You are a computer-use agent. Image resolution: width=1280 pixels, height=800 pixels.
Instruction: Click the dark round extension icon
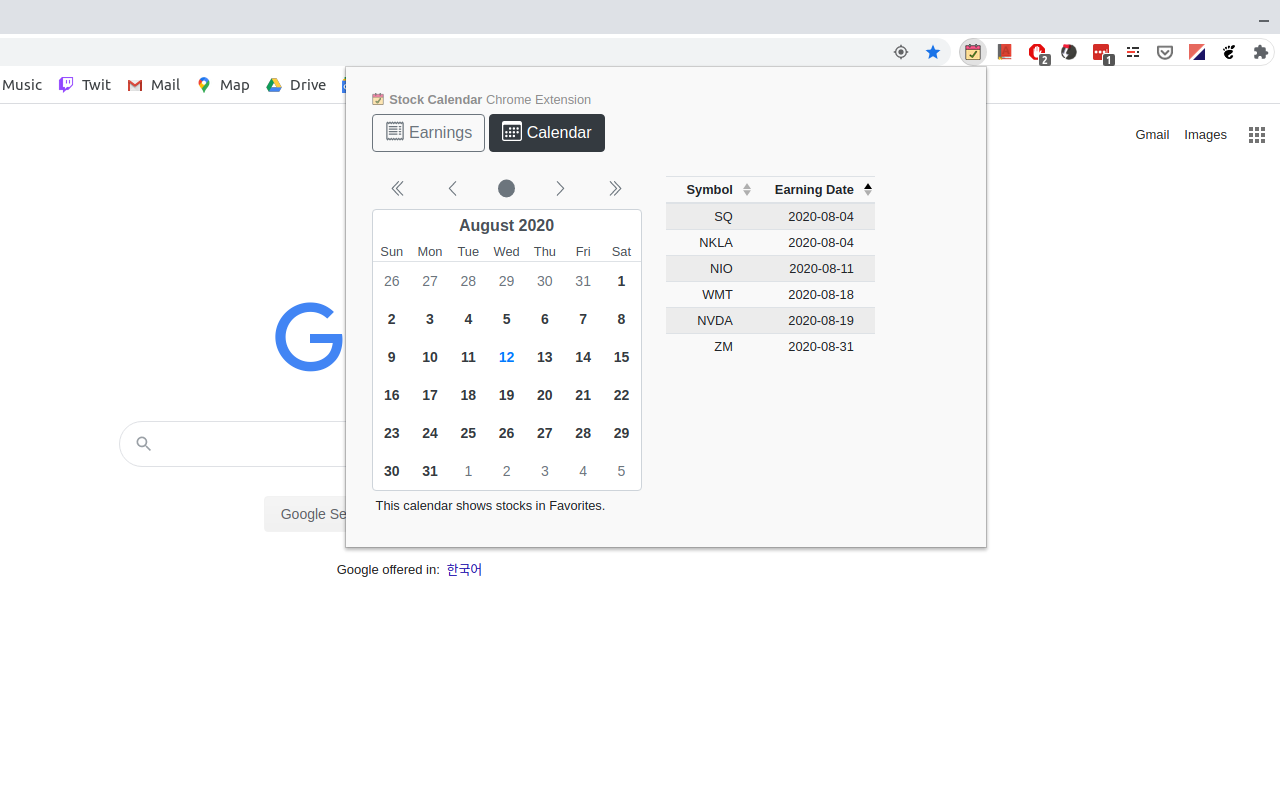(1069, 52)
